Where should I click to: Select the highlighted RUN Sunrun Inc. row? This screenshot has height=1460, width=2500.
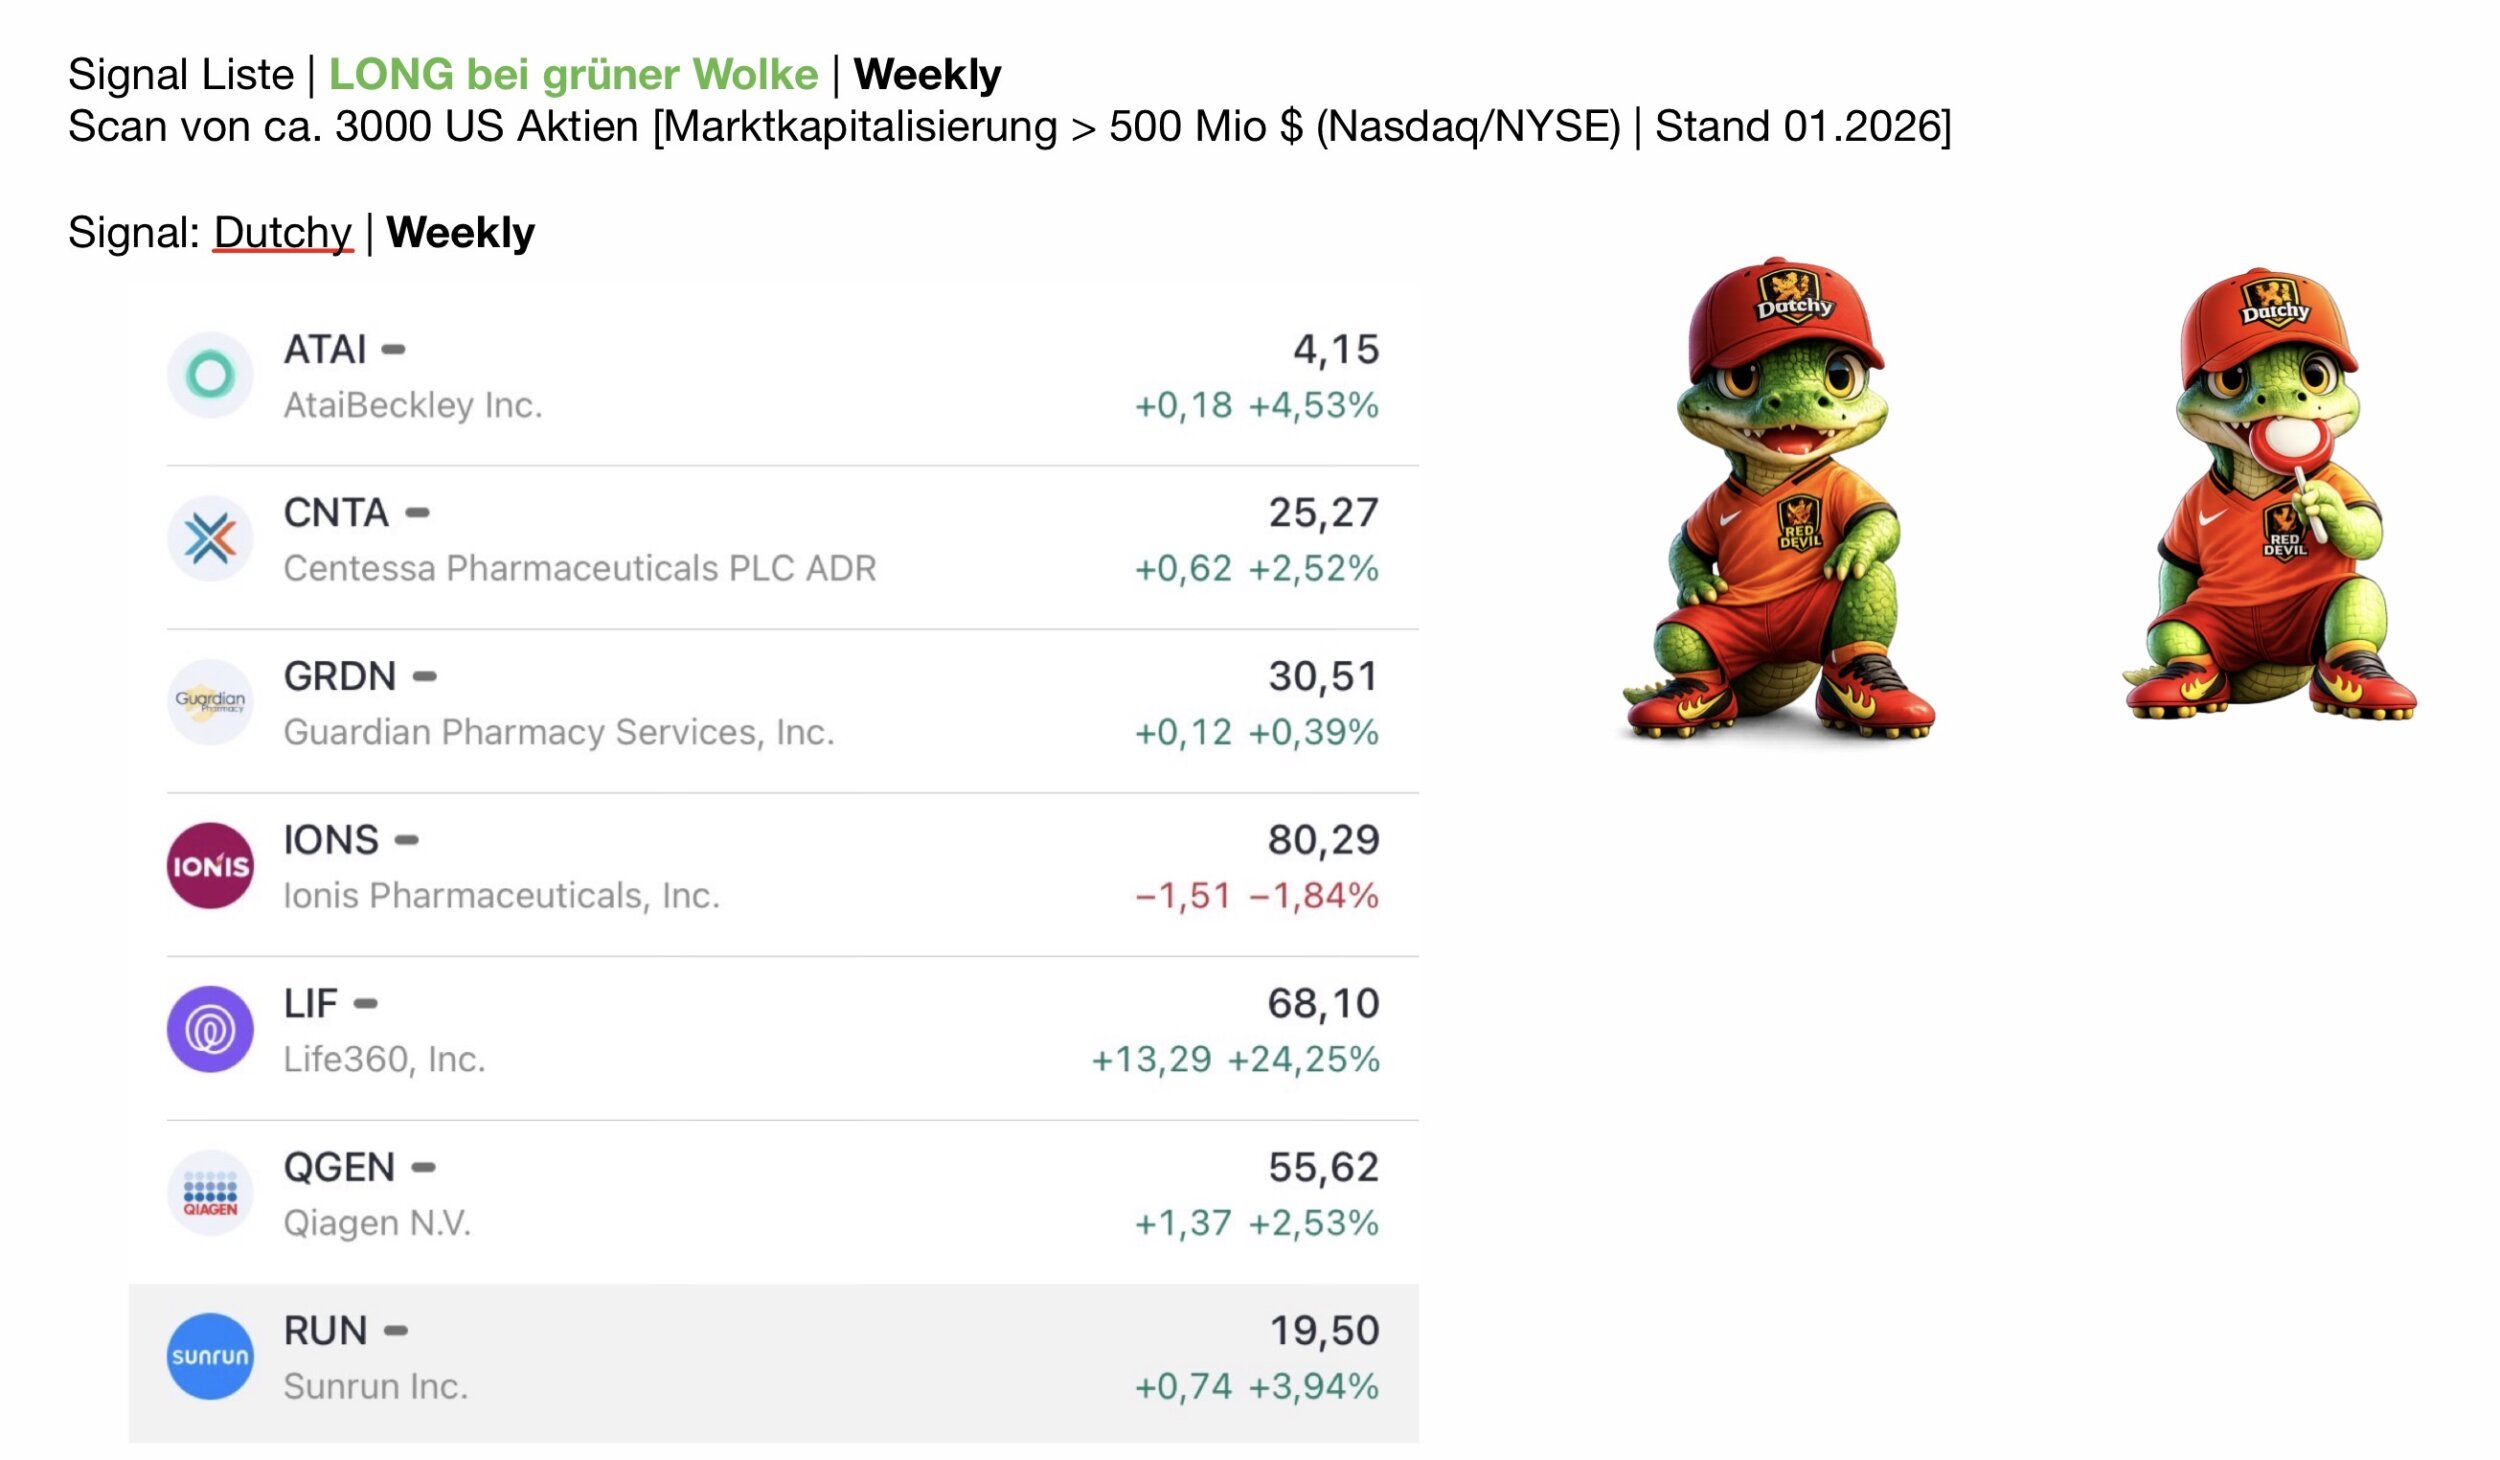pos(773,1362)
